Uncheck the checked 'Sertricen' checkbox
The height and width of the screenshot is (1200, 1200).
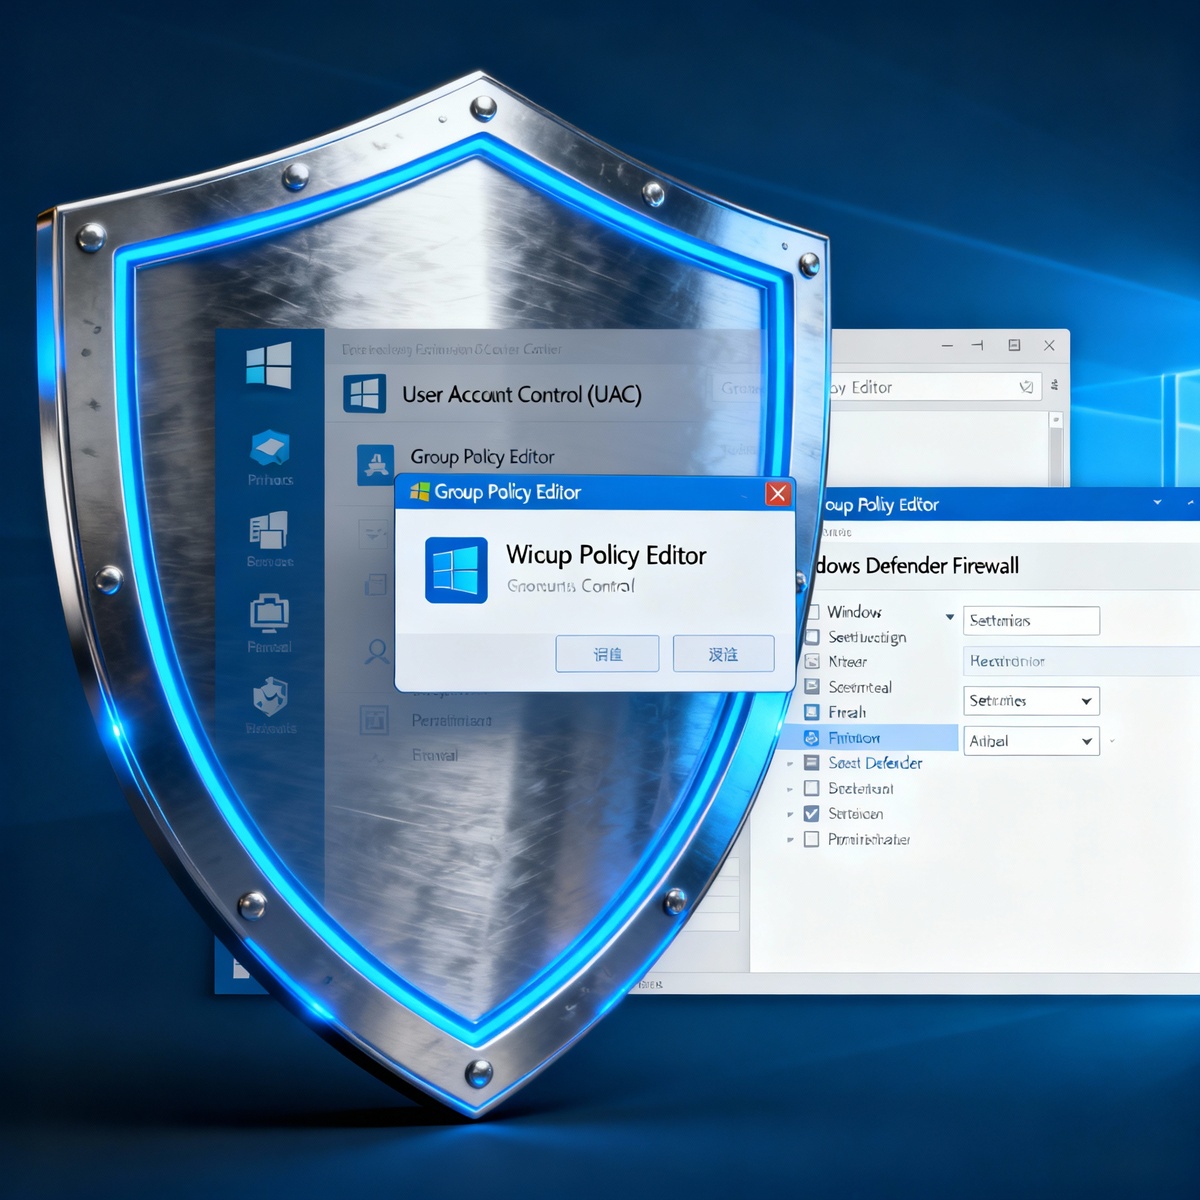812,814
